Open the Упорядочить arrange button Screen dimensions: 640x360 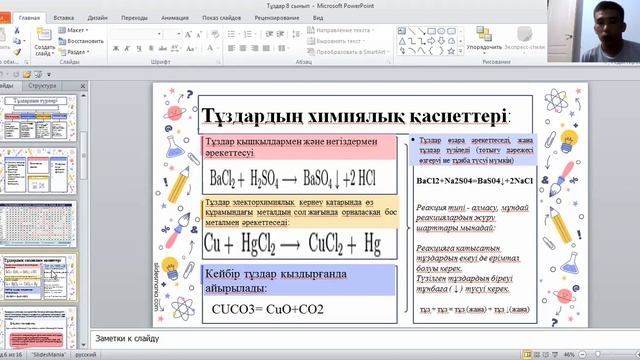tap(484, 39)
